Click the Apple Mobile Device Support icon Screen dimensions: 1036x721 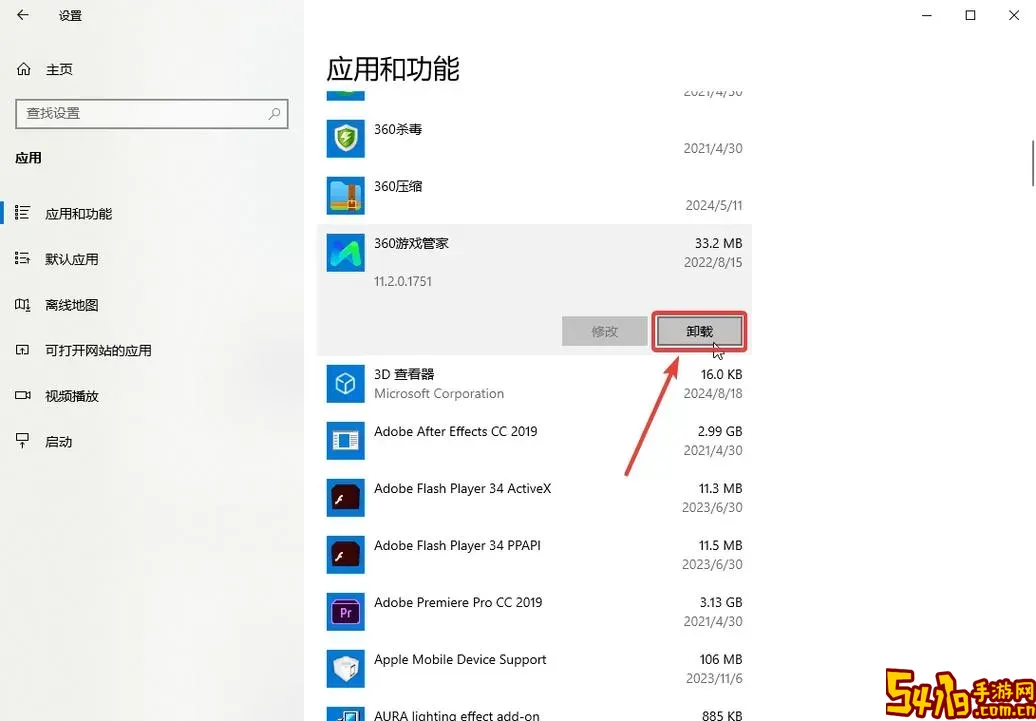pos(346,669)
